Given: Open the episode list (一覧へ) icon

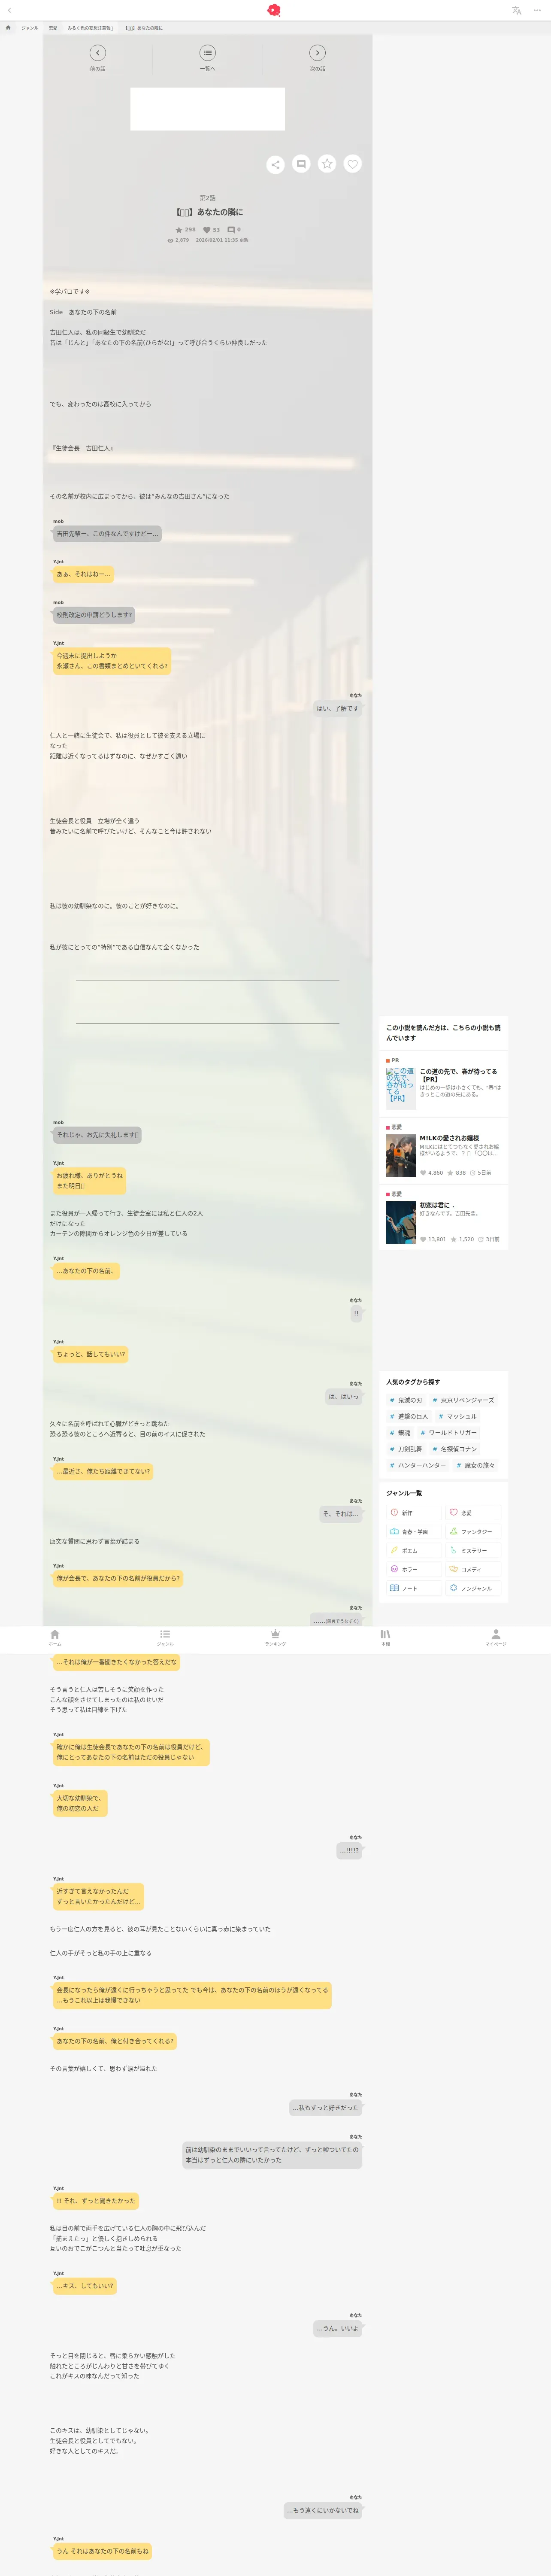Looking at the screenshot, I should [207, 53].
